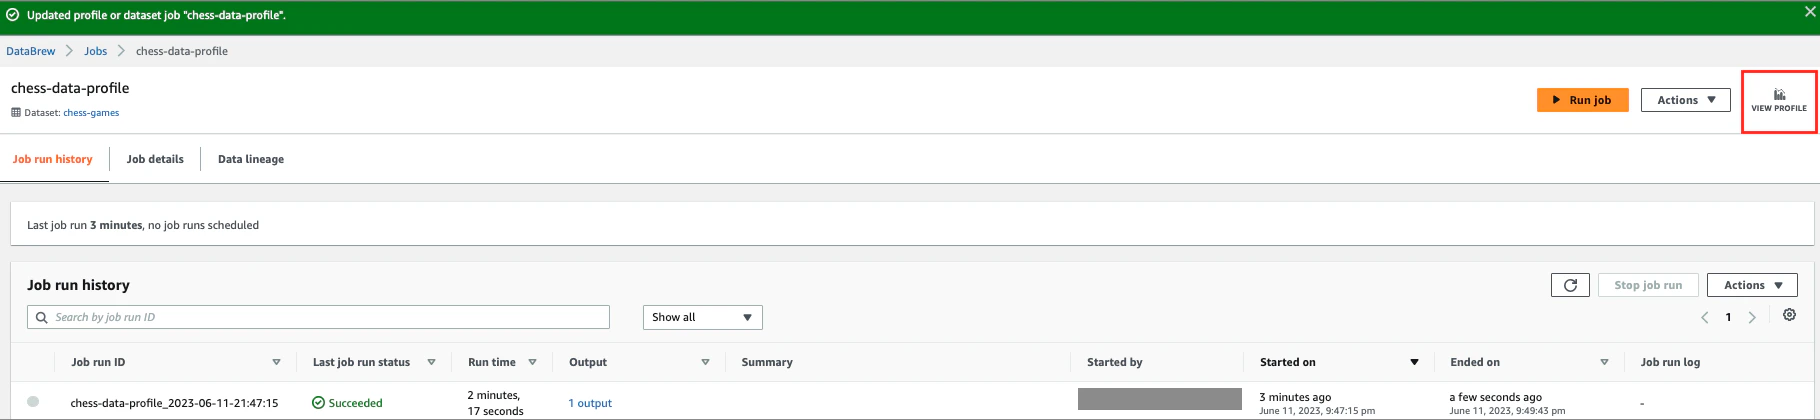Click the dataset table icon beside chess-games
1820x420 pixels.
pos(16,113)
